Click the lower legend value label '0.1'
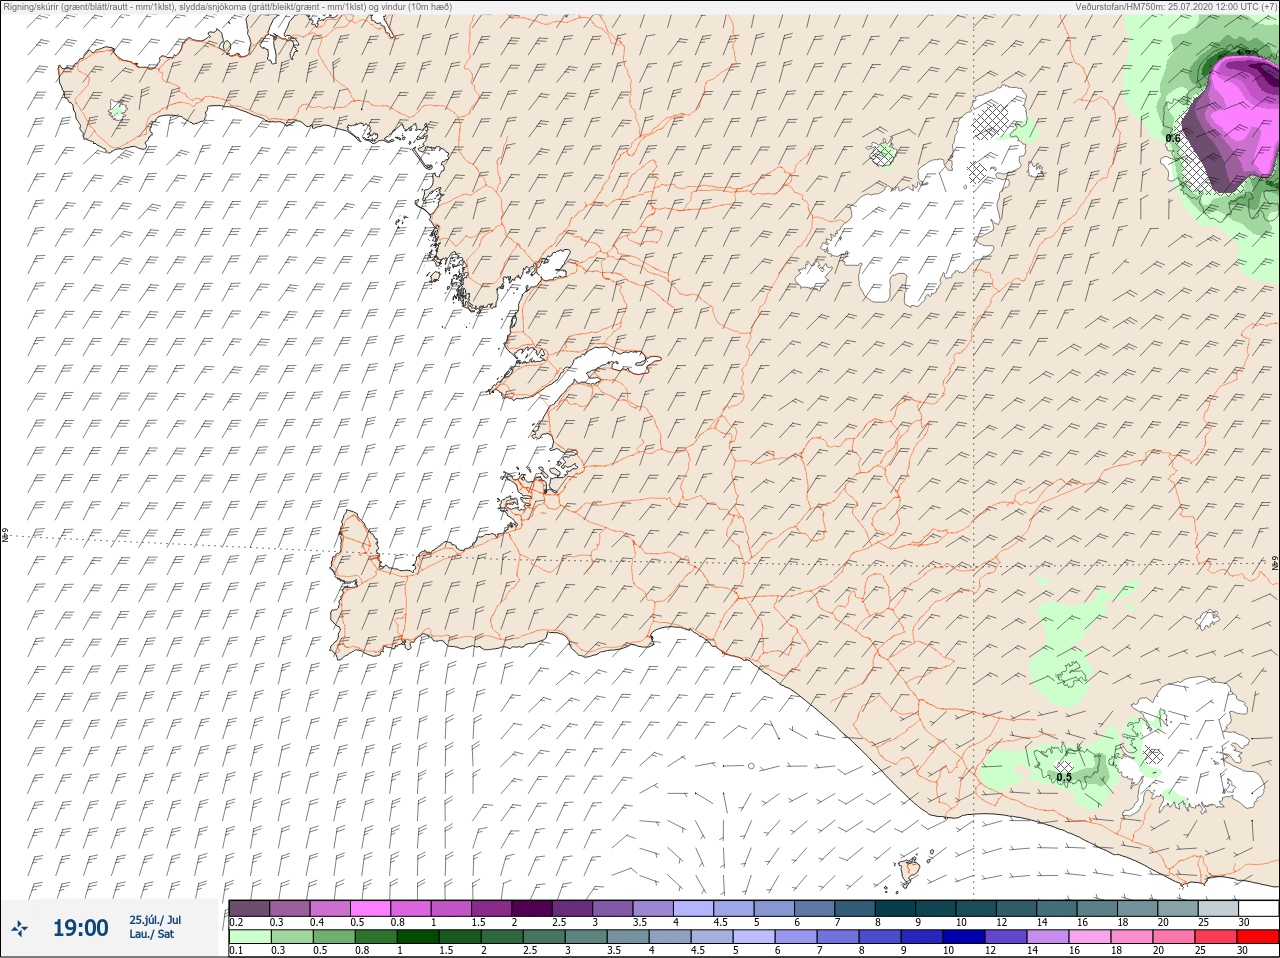Screen dimensions: 1280x958 (235, 951)
